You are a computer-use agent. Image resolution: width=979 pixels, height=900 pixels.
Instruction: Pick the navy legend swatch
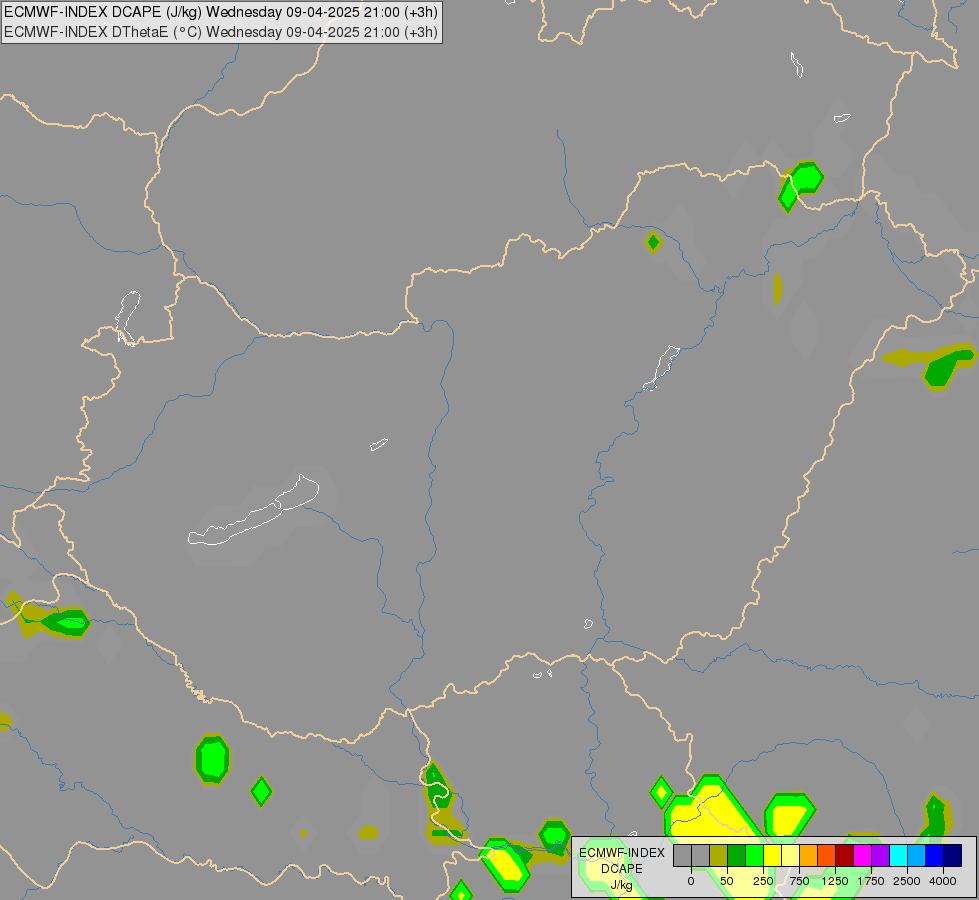(x=953, y=855)
